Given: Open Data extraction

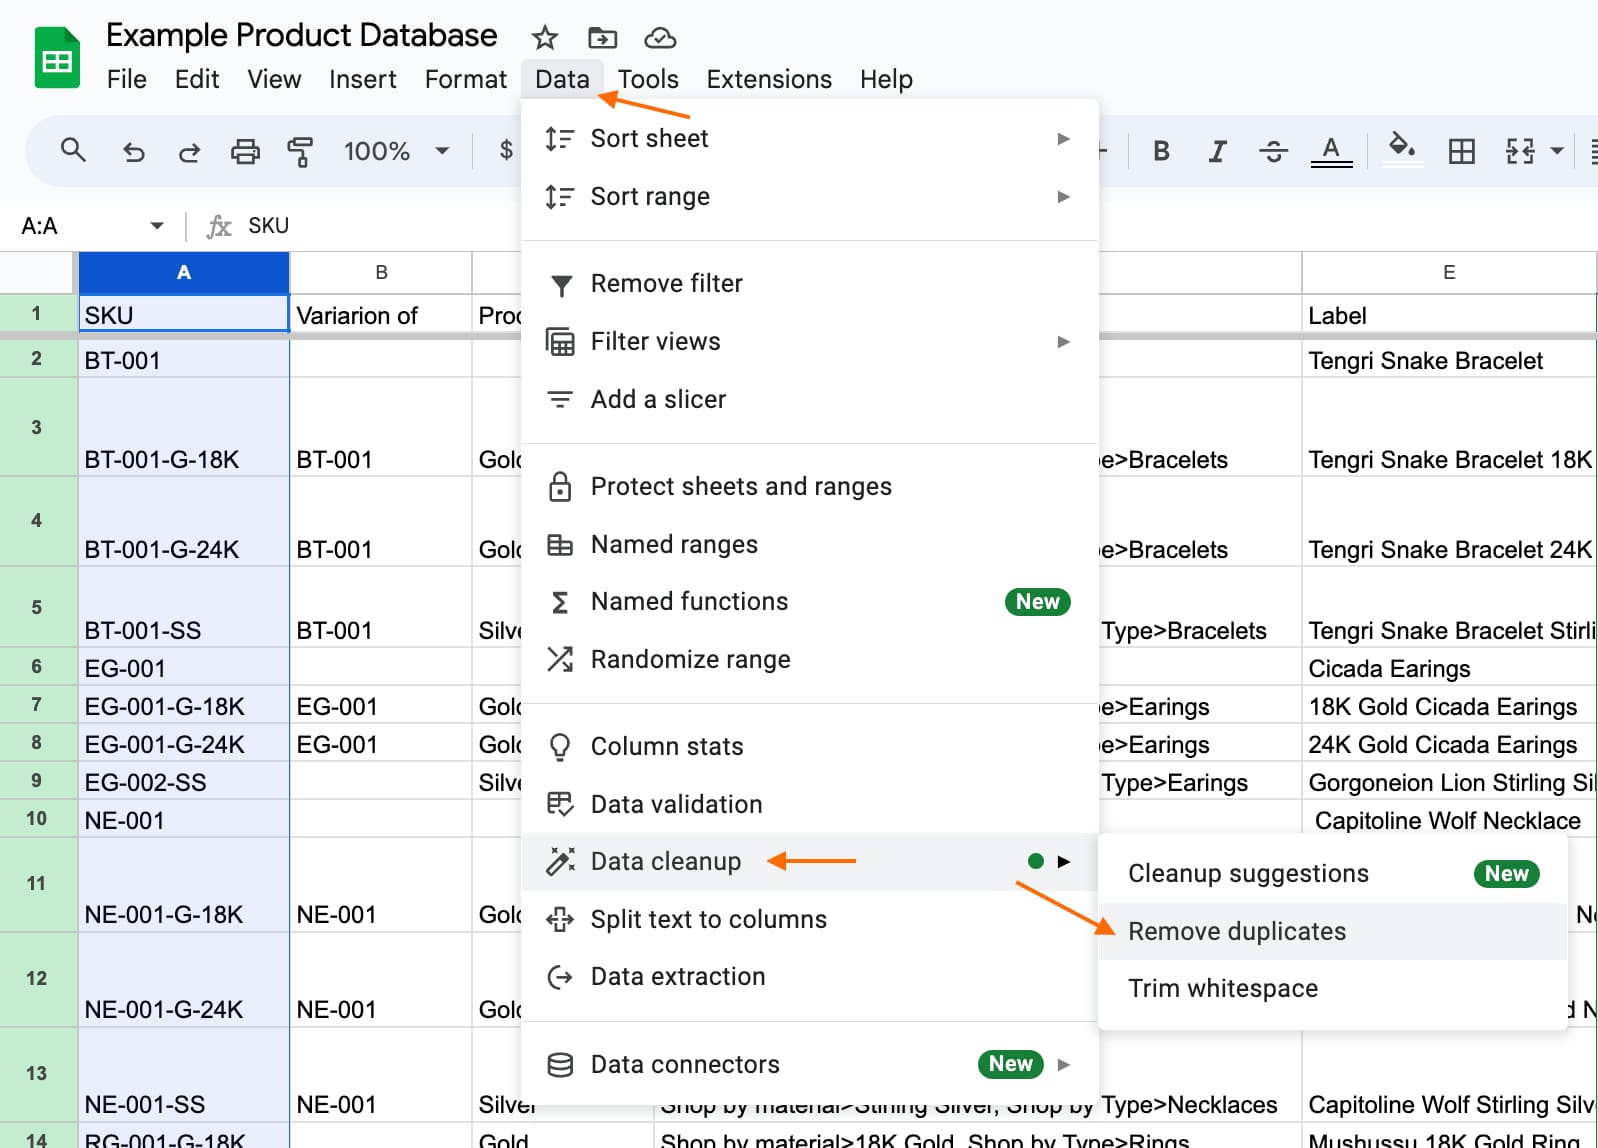Looking at the screenshot, I should coord(810,976).
